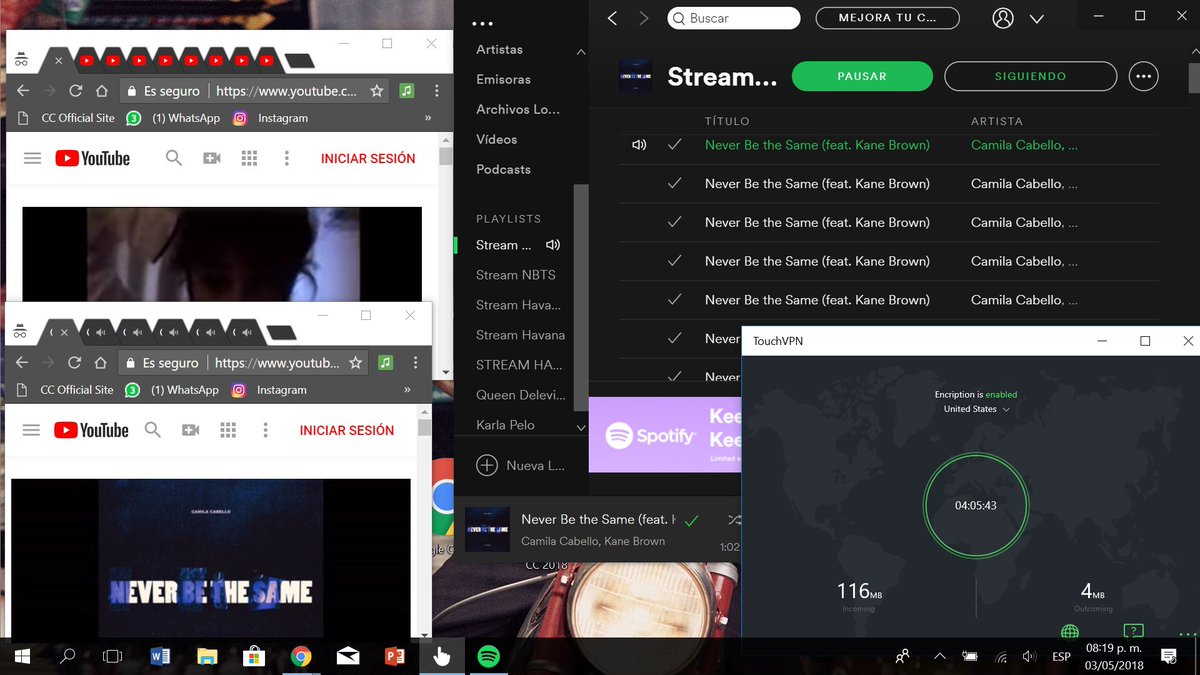This screenshot has width=1200, height=675.
Task: Open YouTube apps grid in upper Chrome window
Action: coord(249,158)
